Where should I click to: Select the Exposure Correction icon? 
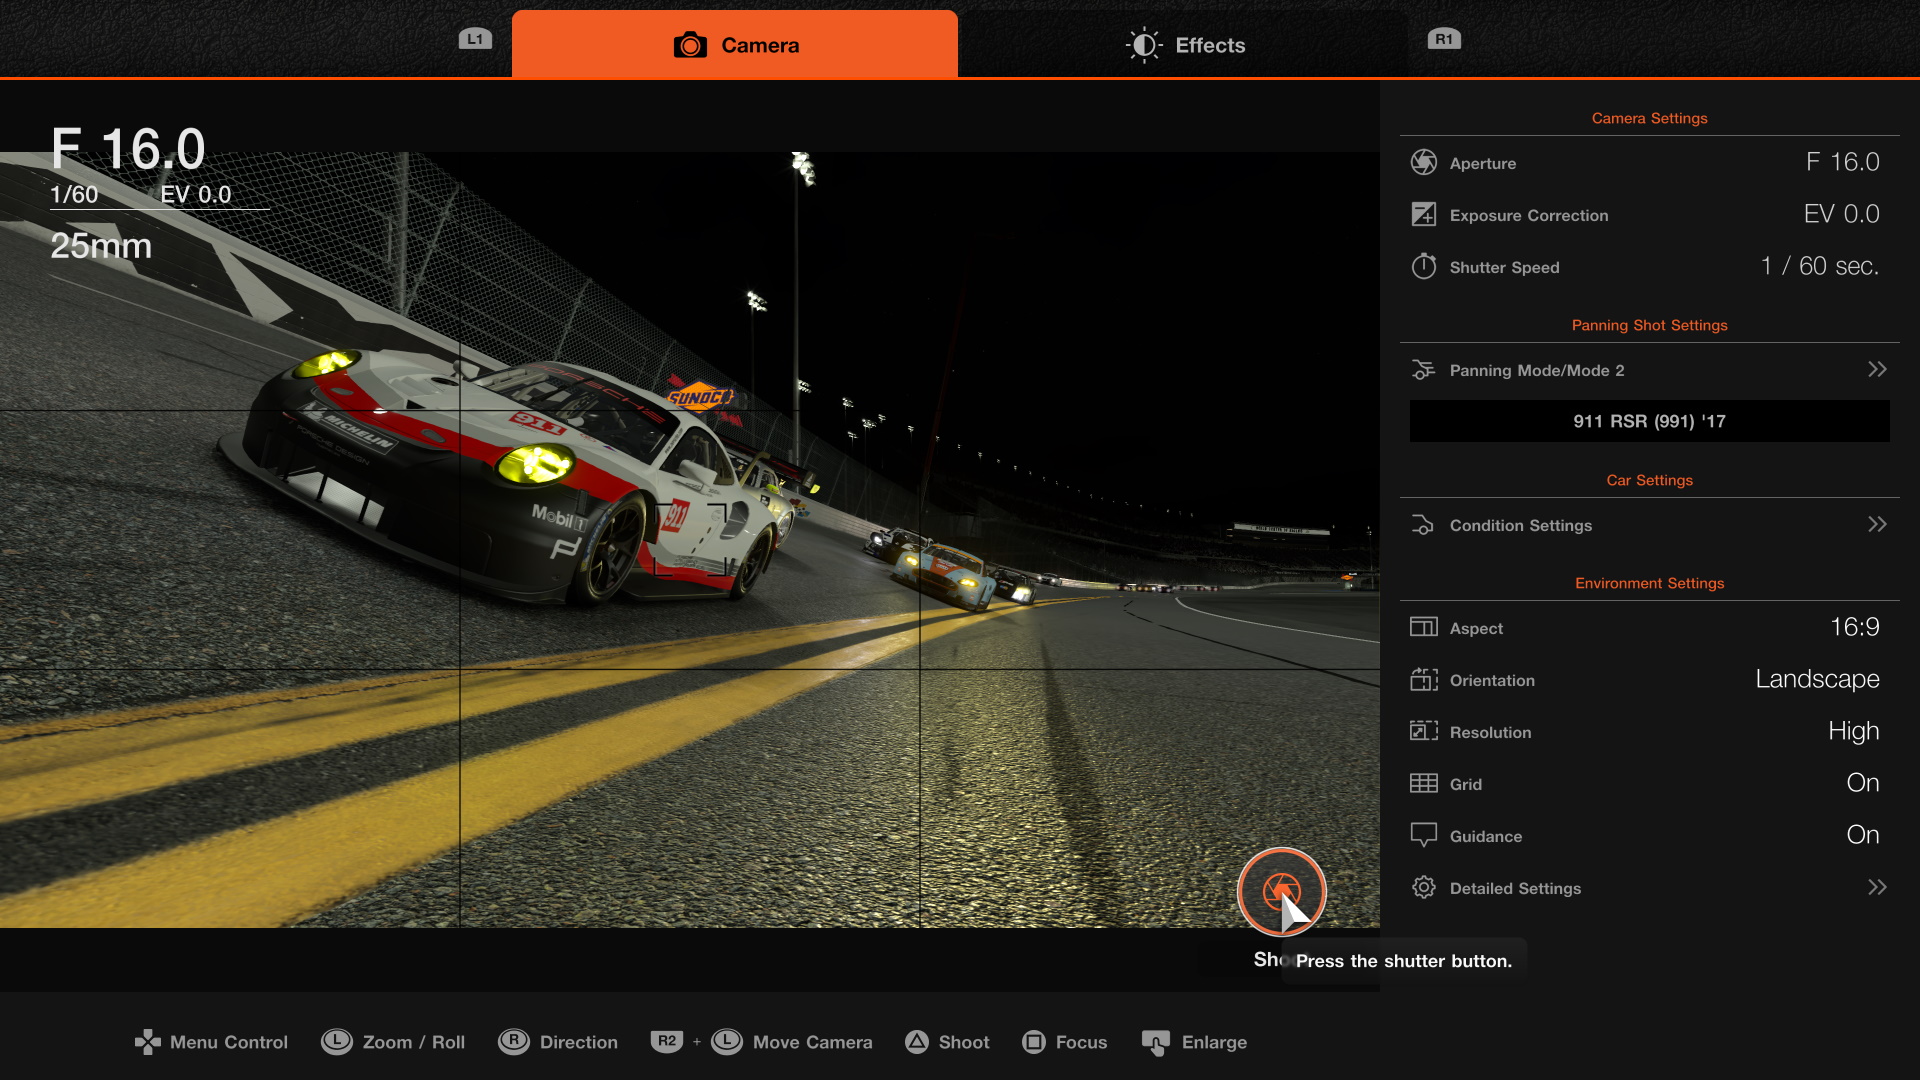(x=1424, y=214)
